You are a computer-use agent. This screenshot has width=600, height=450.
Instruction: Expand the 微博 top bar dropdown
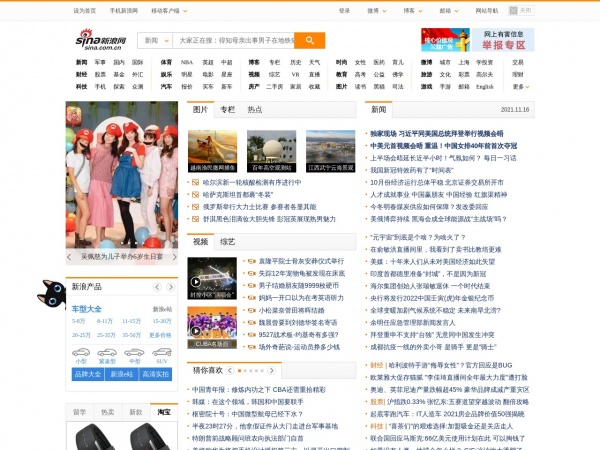pos(377,11)
